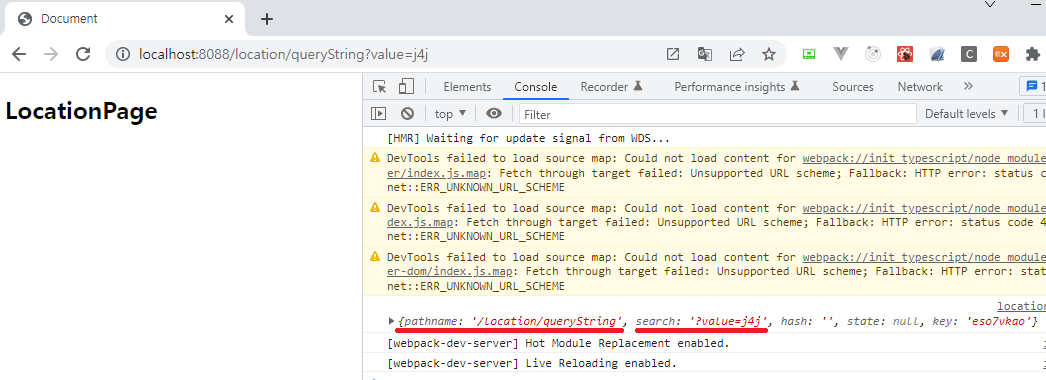View site information icon in address bar
The width and height of the screenshot is (1046, 380).
123,55
